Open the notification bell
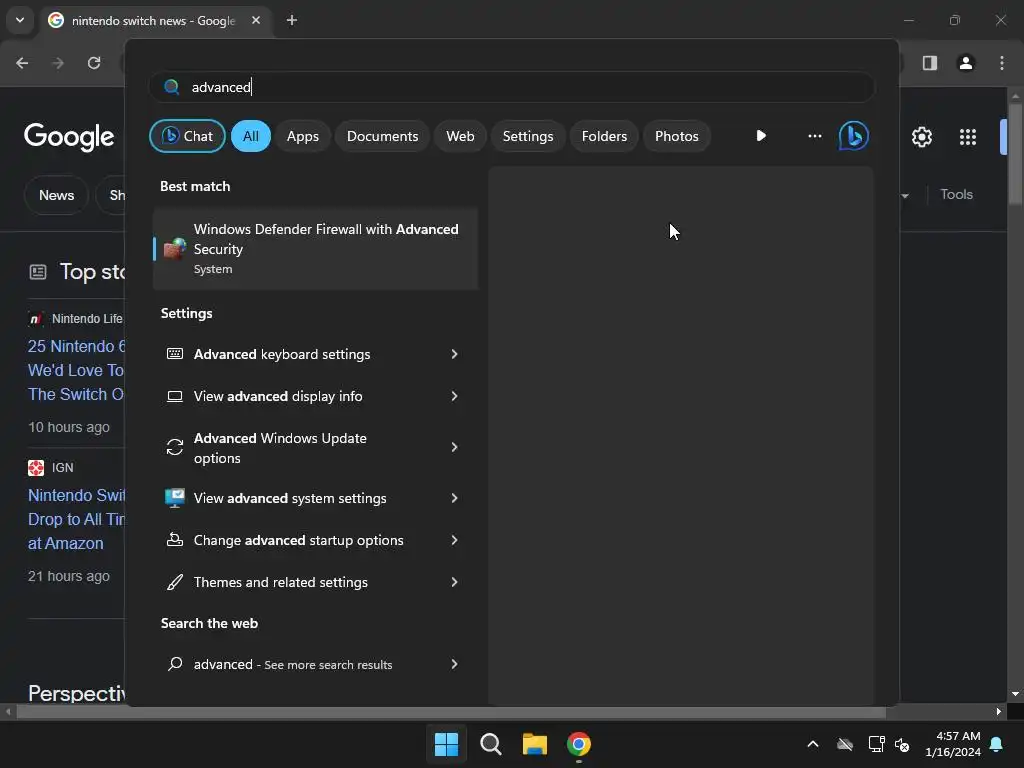Viewport: 1024px width, 768px height. click(997, 744)
